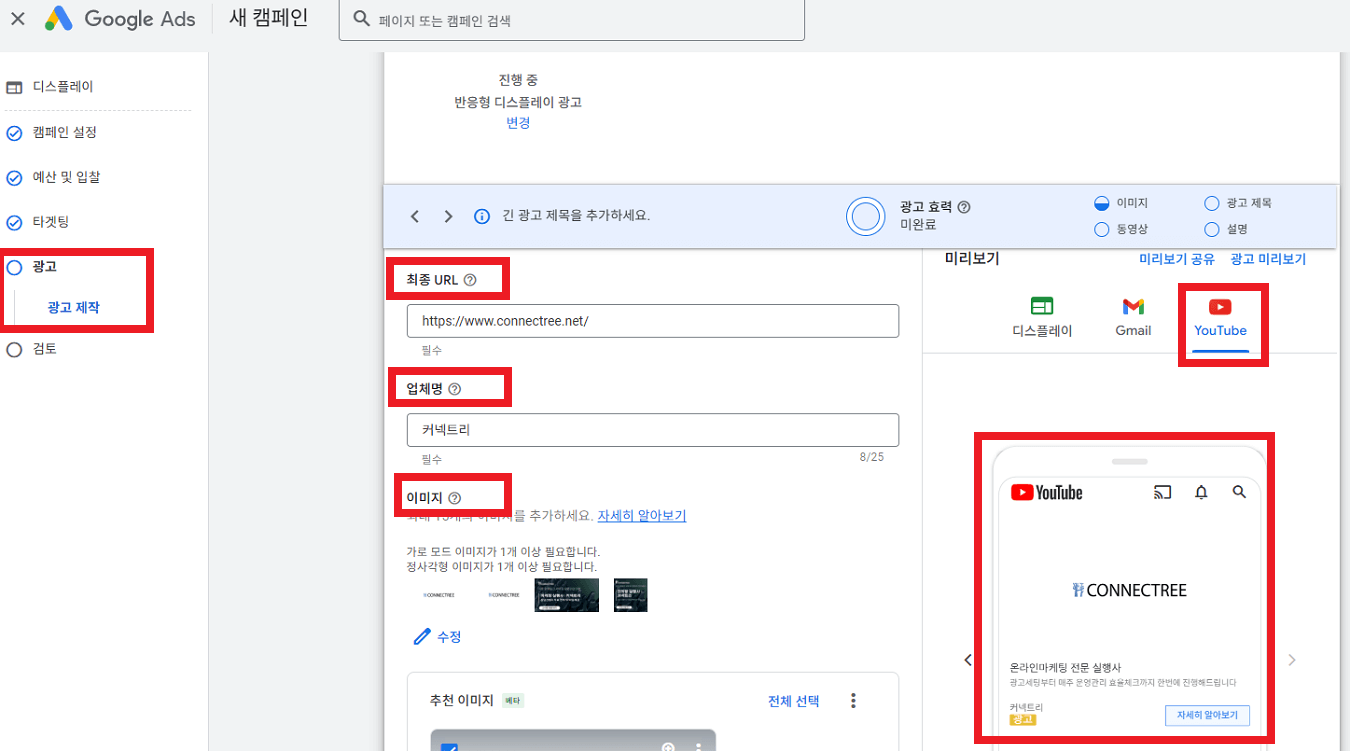Image resolution: width=1350 pixels, height=751 pixels.
Task: Click 미리보기 공유 link
Action: [1177, 259]
